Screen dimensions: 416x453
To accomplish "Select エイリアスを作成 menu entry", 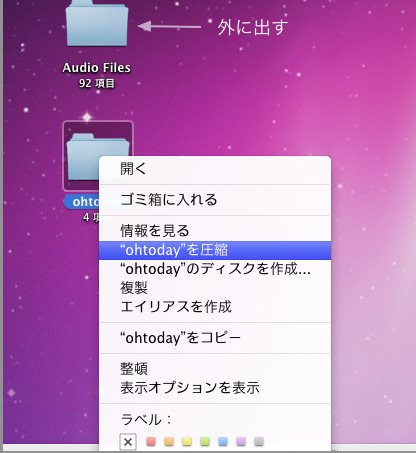I will pos(215,307).
